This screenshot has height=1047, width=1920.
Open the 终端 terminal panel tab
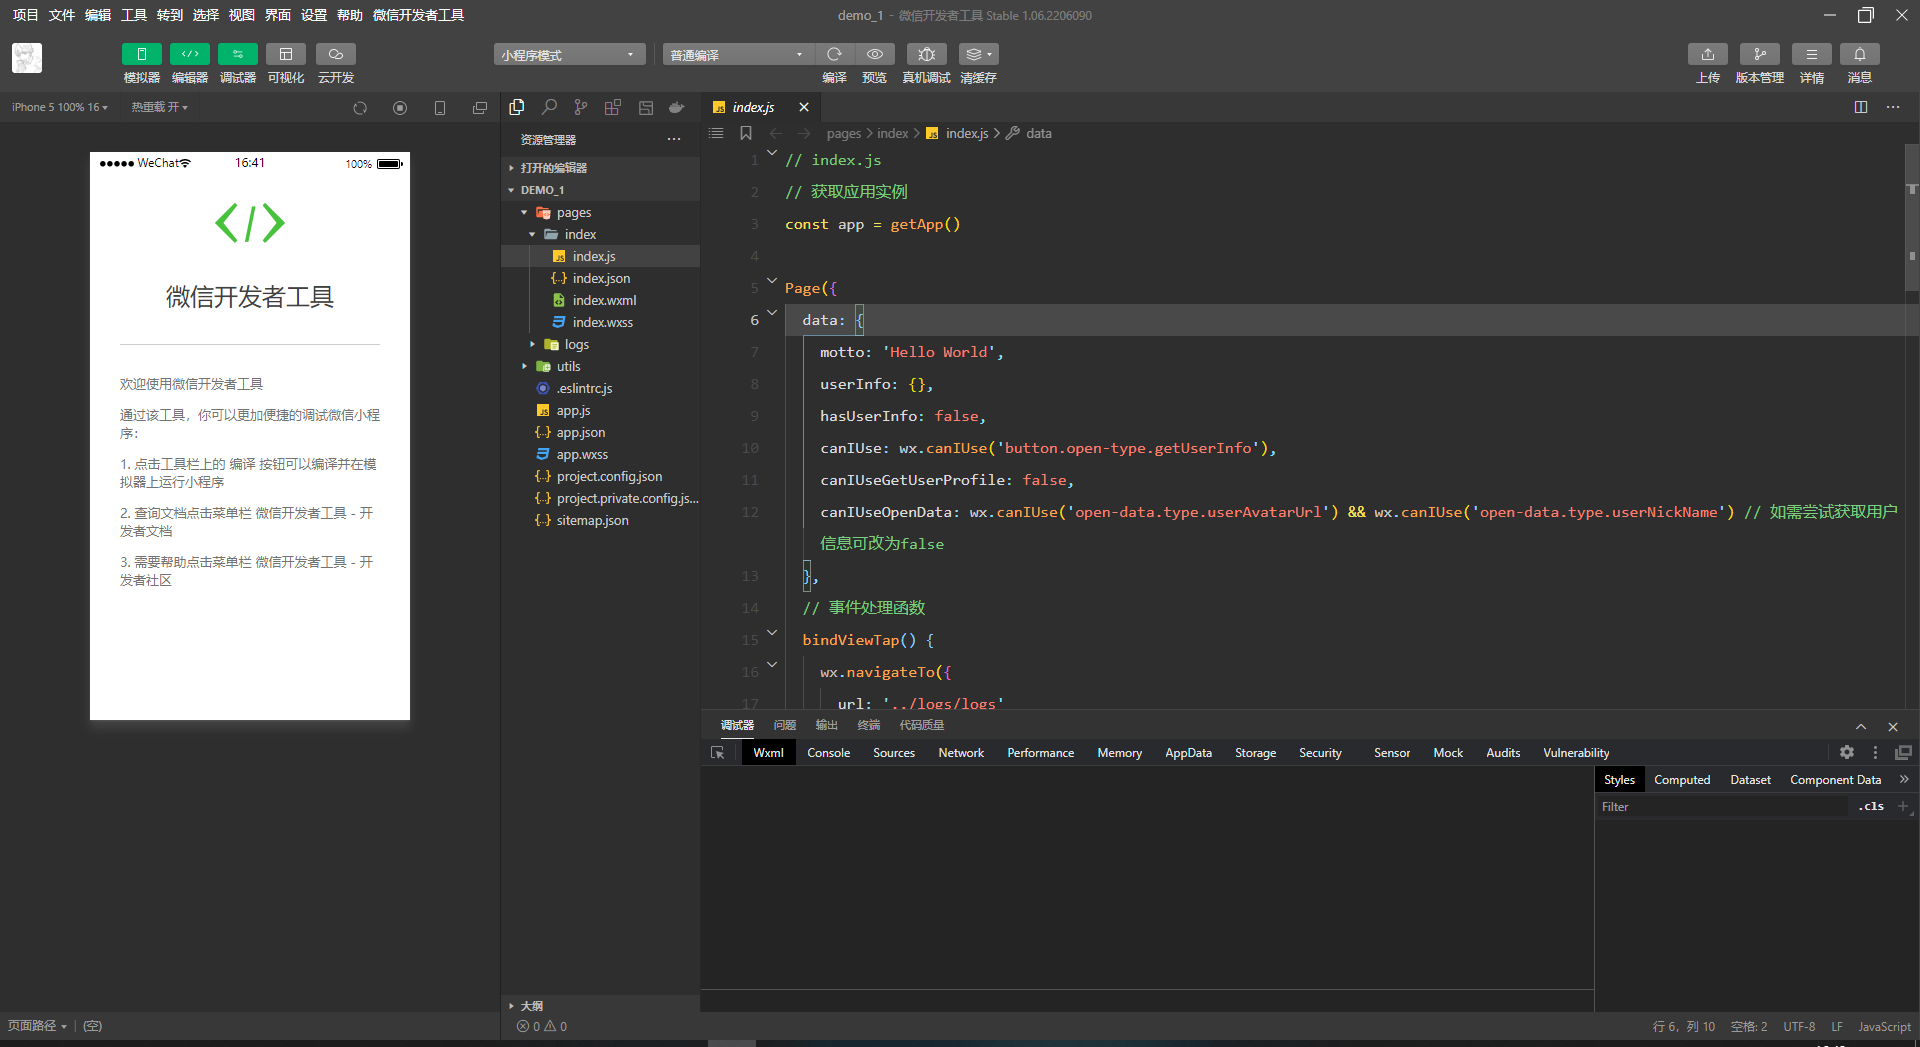click(x=869, y=725)
